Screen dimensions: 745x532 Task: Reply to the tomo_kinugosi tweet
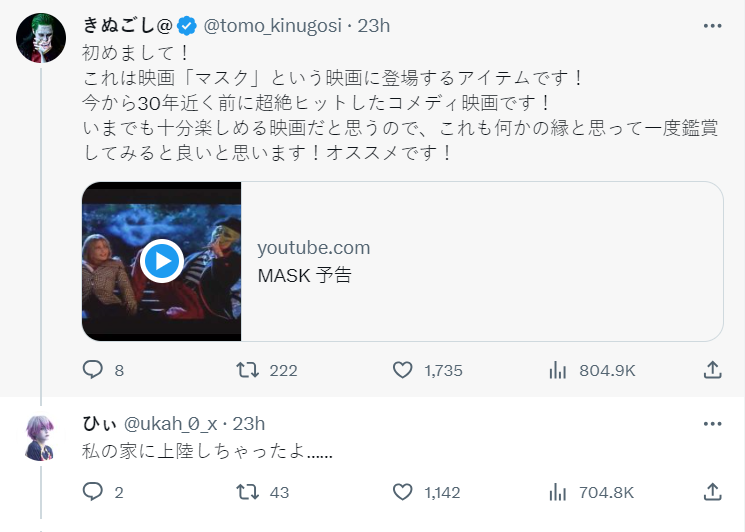[x=93, y=370]
